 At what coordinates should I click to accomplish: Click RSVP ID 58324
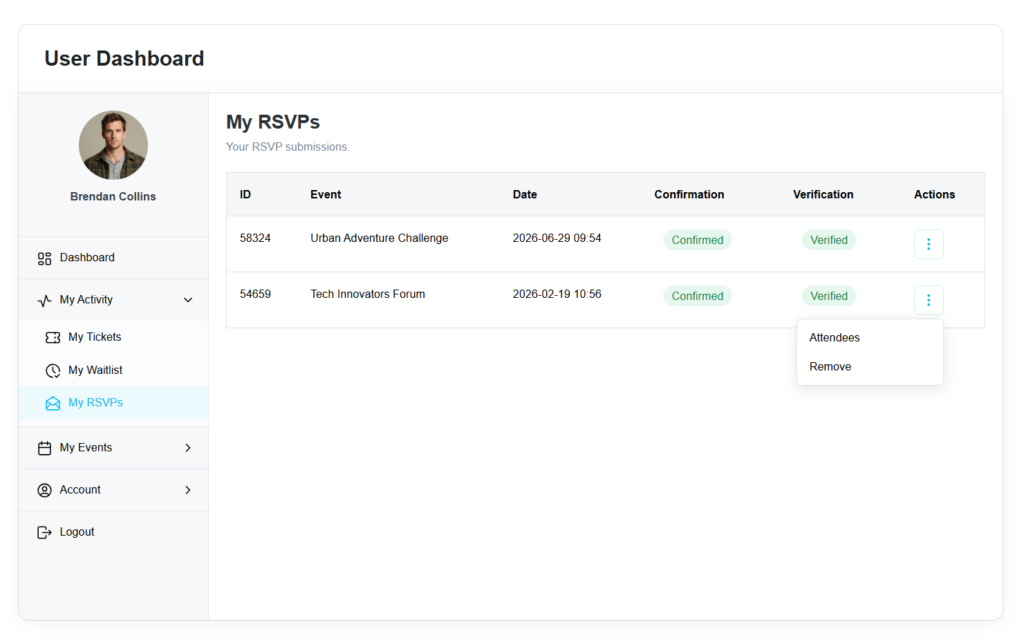click(x=255, y=238)
